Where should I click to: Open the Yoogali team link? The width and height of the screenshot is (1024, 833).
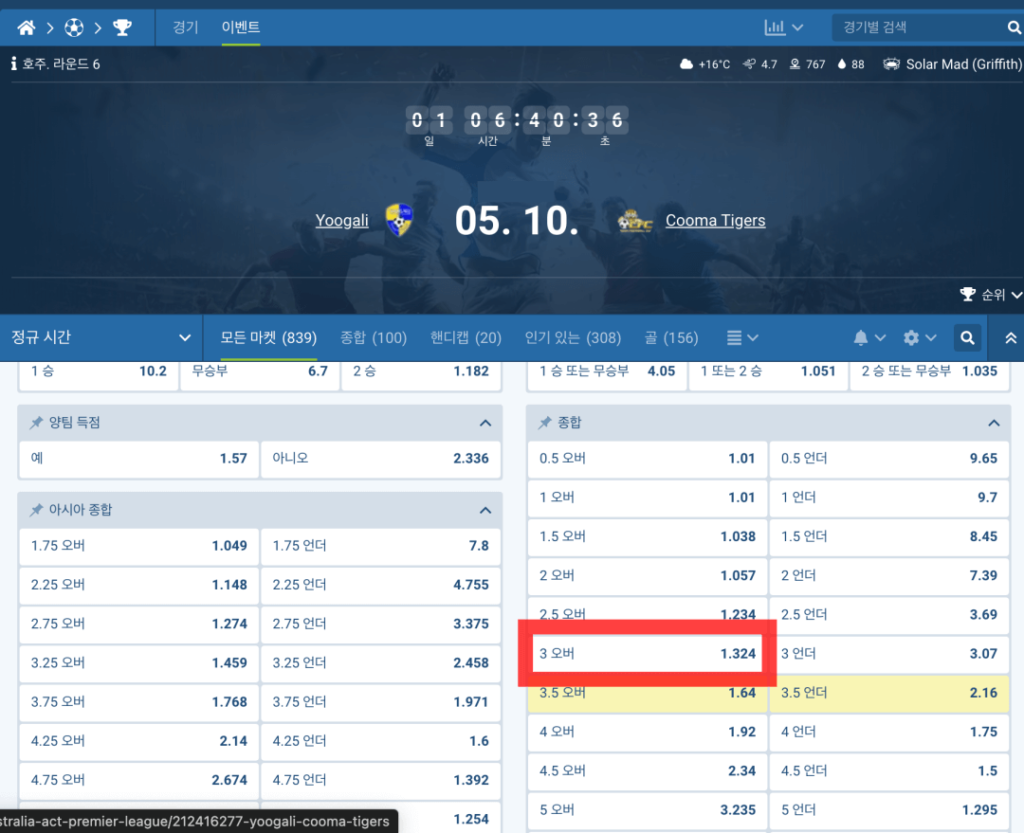pyautogui.click(x=342, y=220)
